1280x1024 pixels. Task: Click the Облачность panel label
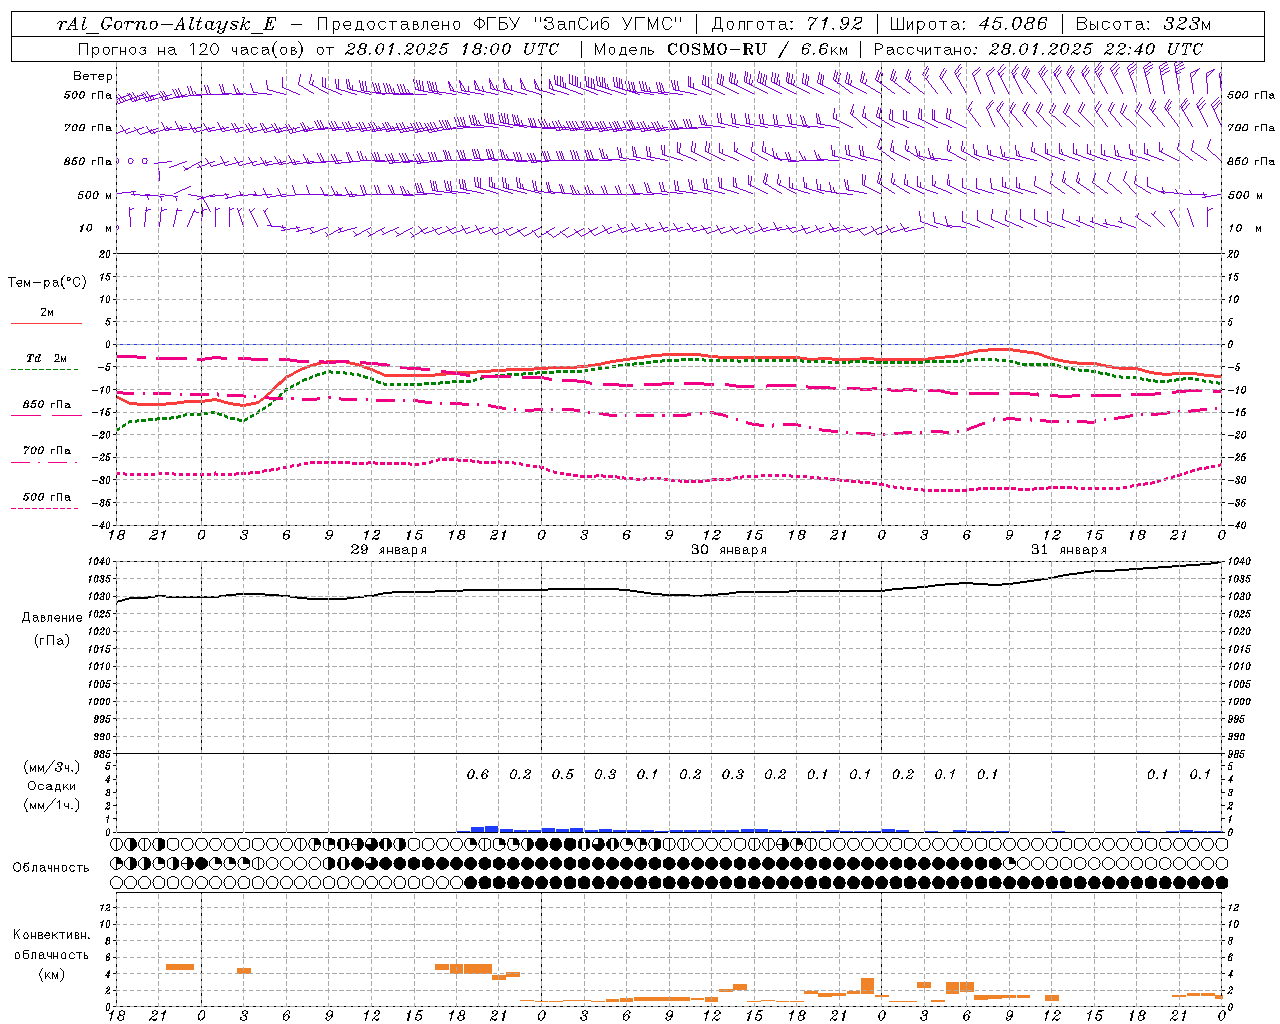[51, 868]
